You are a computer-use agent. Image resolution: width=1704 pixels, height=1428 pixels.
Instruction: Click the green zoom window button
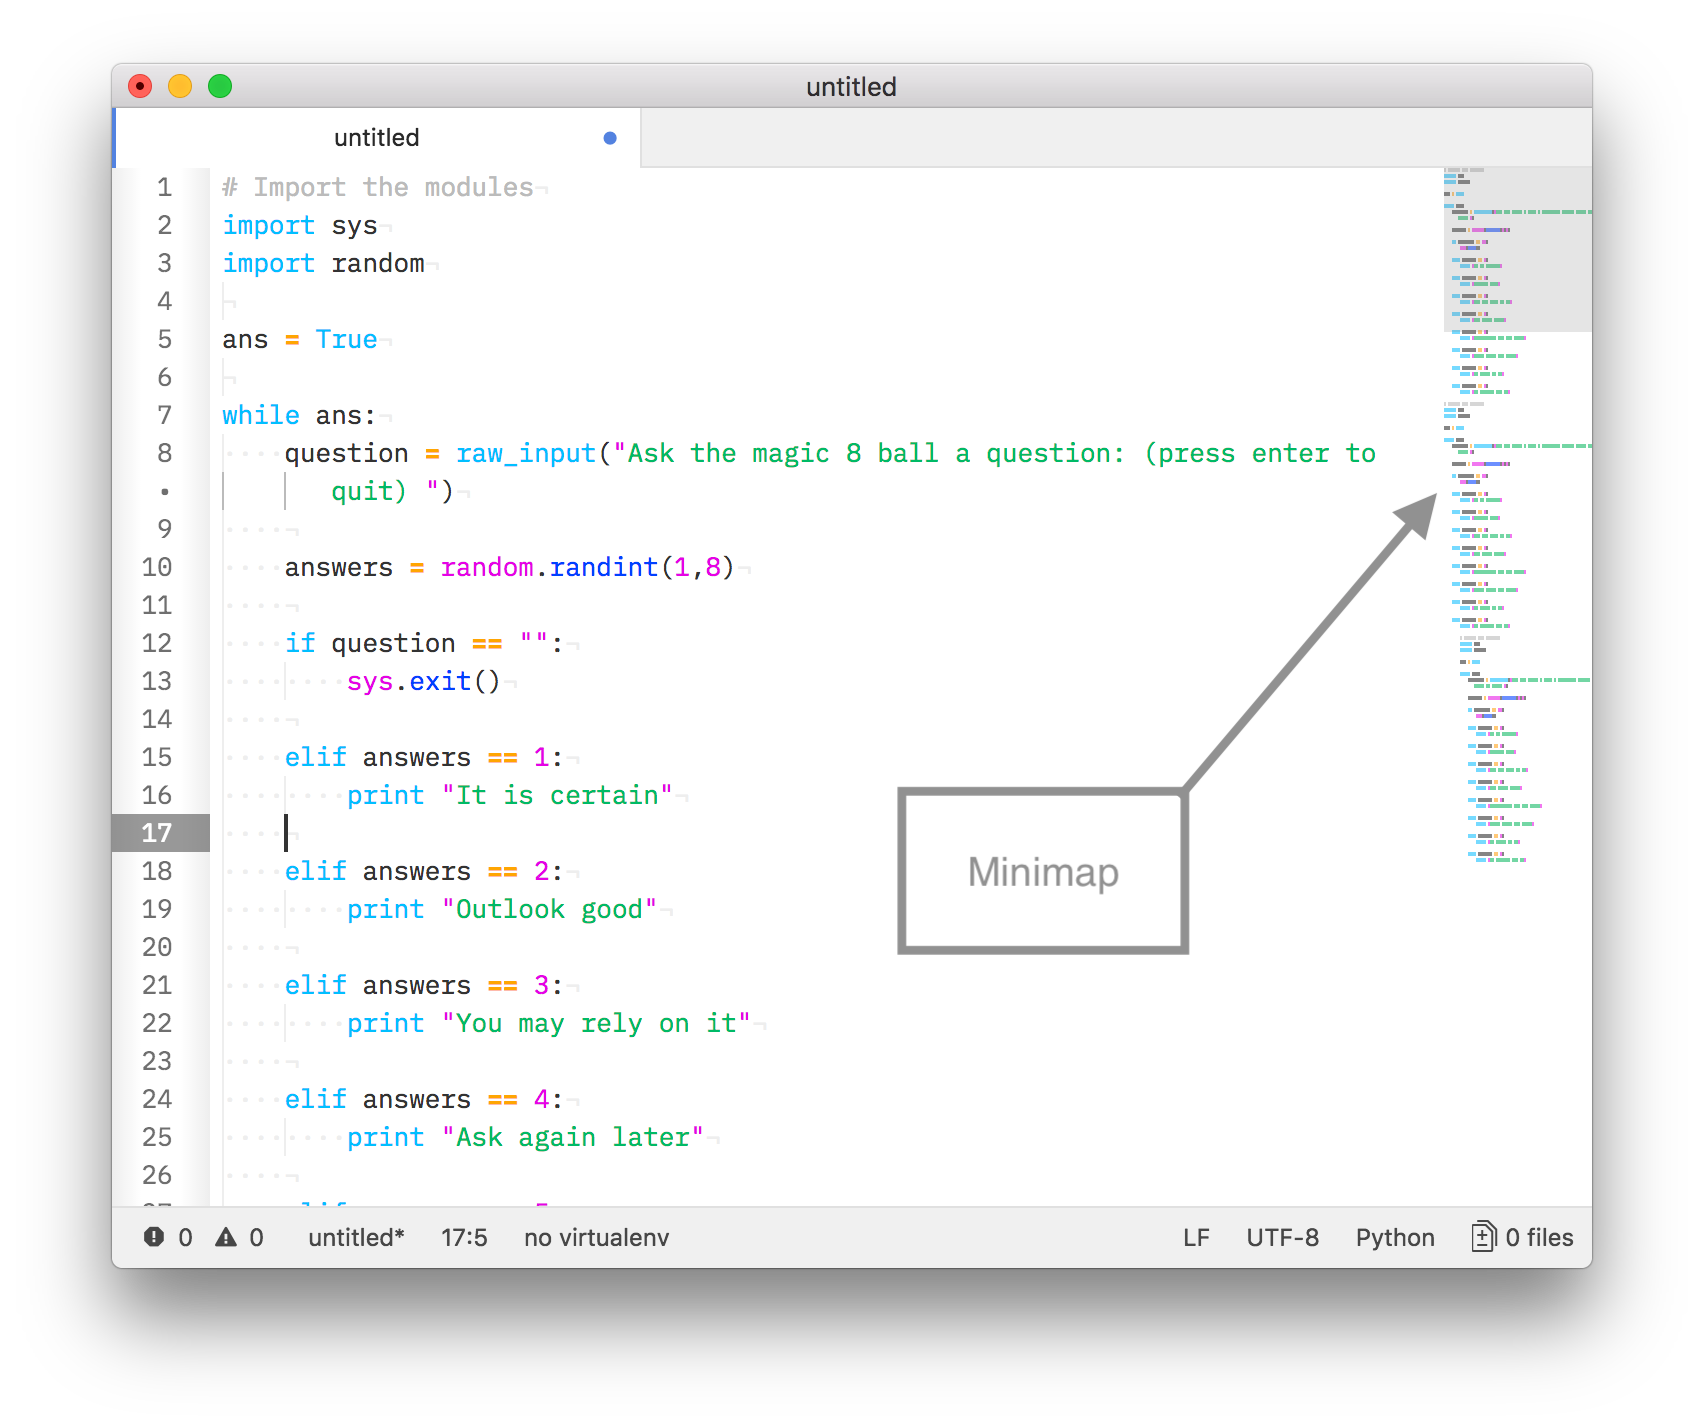pyautogui.click(x=220, y=87)
